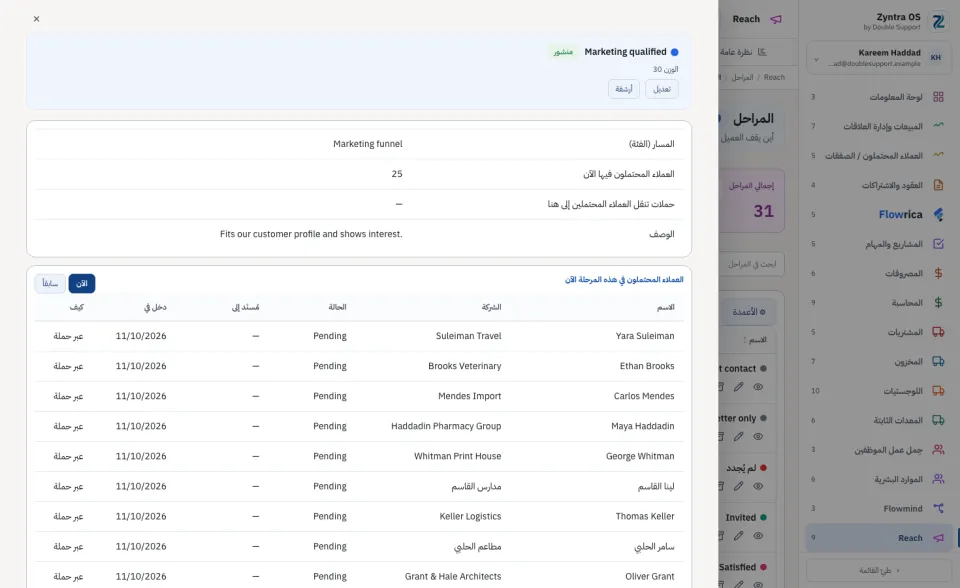
Task: Sort table by الاسم (name) column header
Action: click(666, 307)
